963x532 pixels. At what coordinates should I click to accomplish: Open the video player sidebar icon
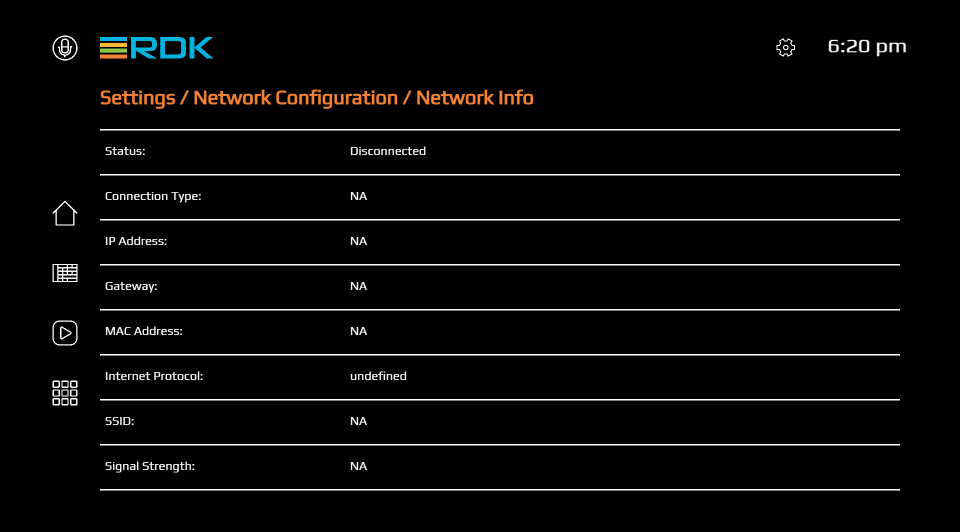pos(65,333)
